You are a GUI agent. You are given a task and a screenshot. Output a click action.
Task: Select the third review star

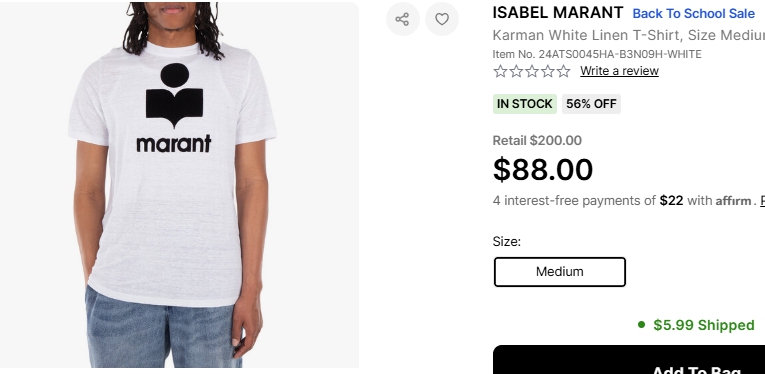coord(532,71)
